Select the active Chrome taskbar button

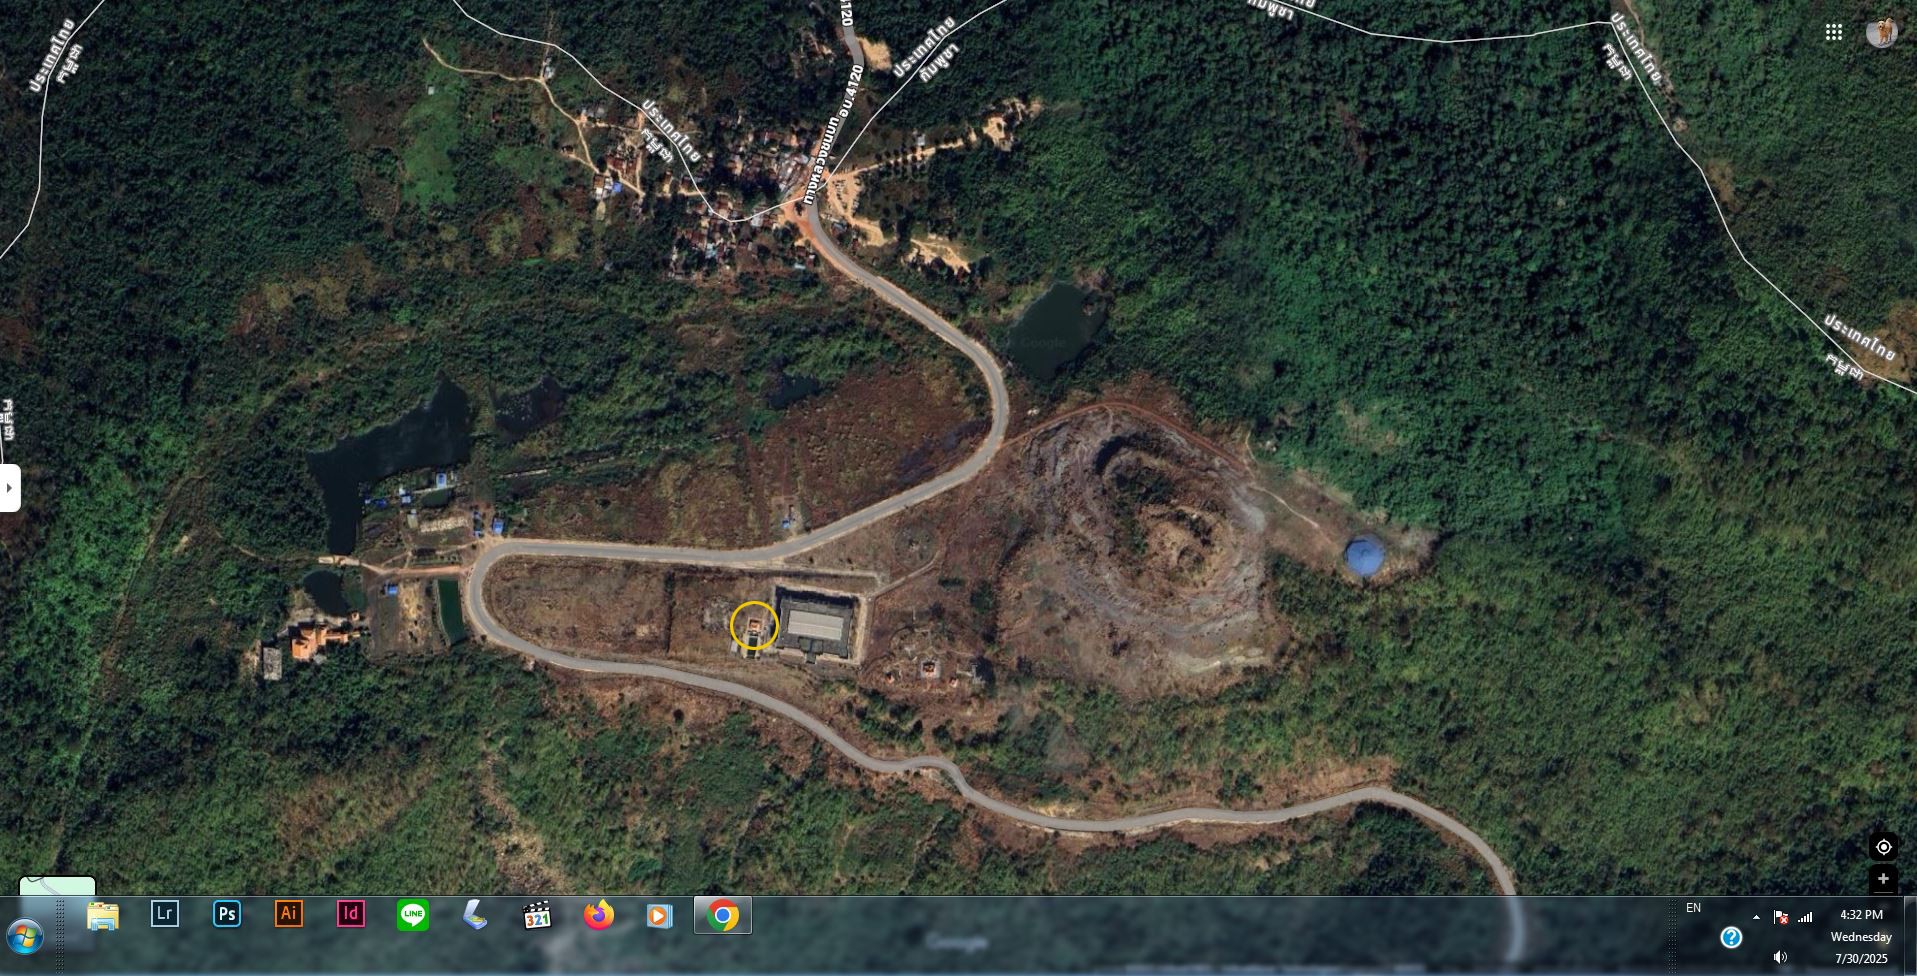click(723, 915)
